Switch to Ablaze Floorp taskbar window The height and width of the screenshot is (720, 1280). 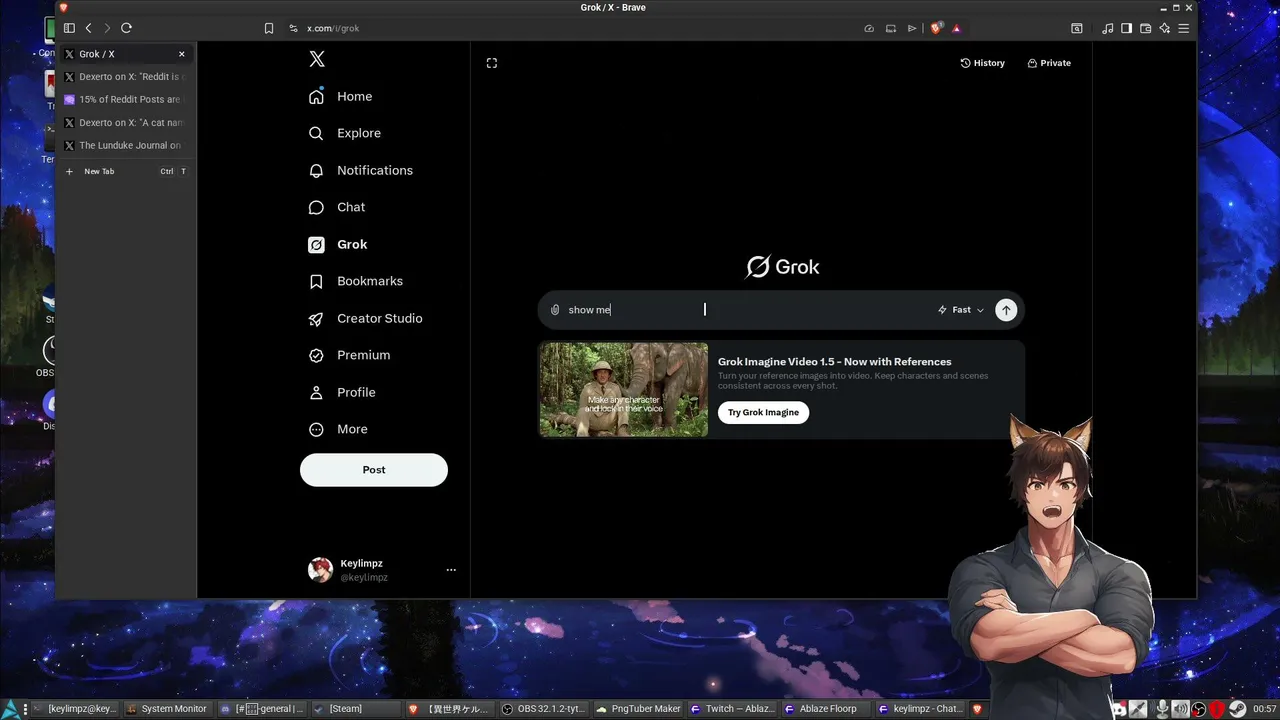pos(825,709)
